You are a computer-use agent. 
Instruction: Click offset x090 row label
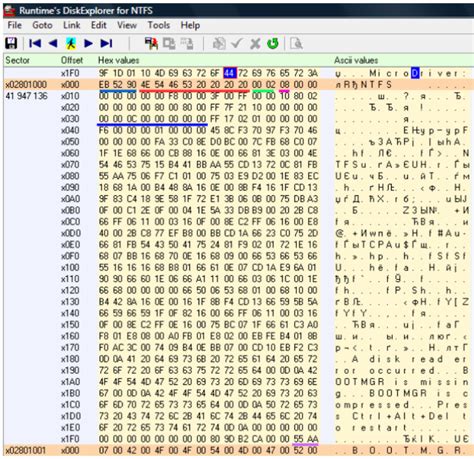(70, 188)
